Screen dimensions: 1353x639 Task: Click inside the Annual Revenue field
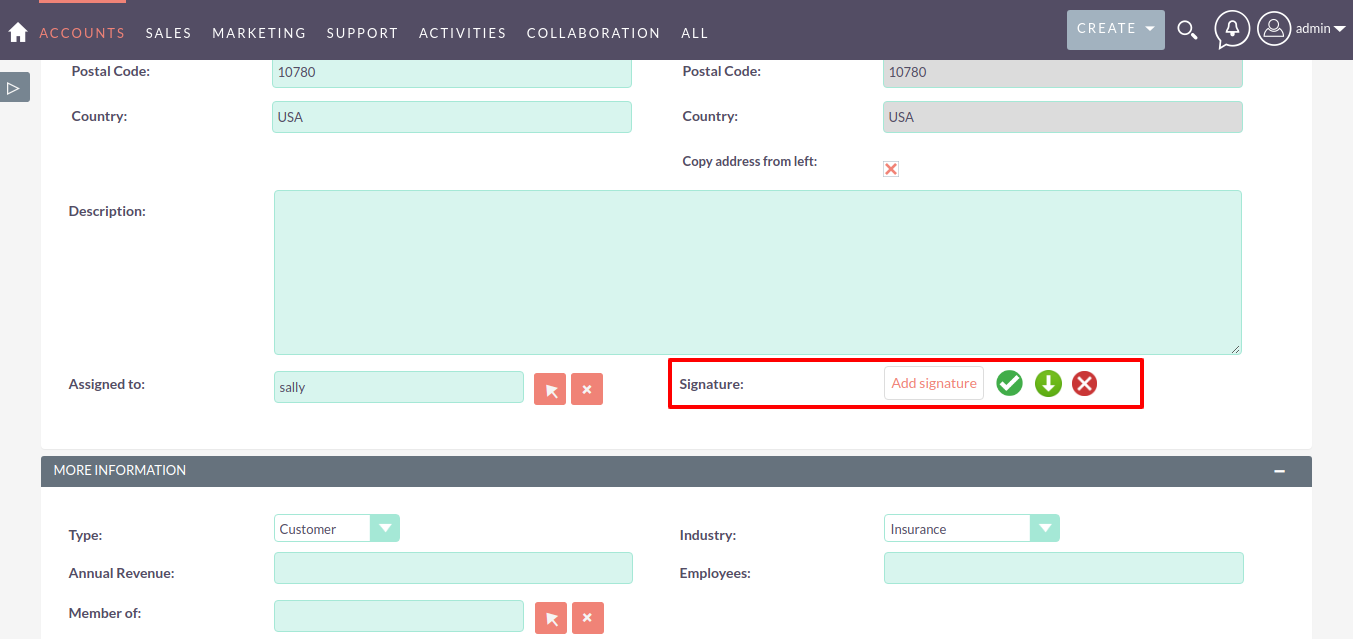click(x=452, y=567)
